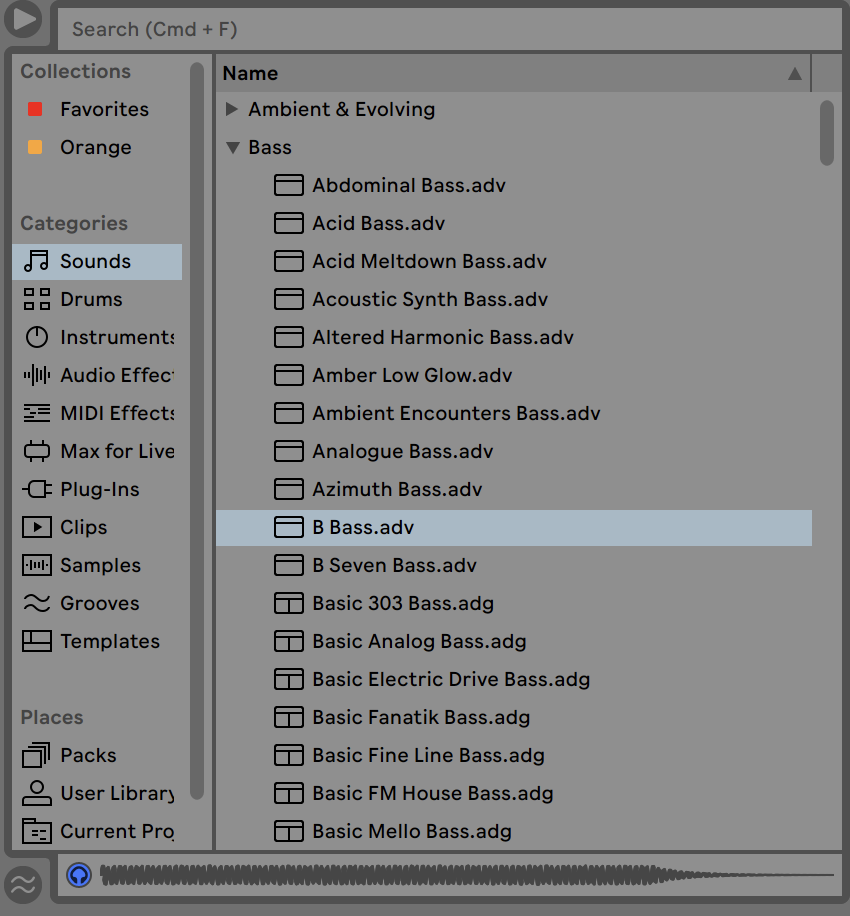Toggle the headphone preview button
The image size is (850, 916).
click(x=79, y=875)
